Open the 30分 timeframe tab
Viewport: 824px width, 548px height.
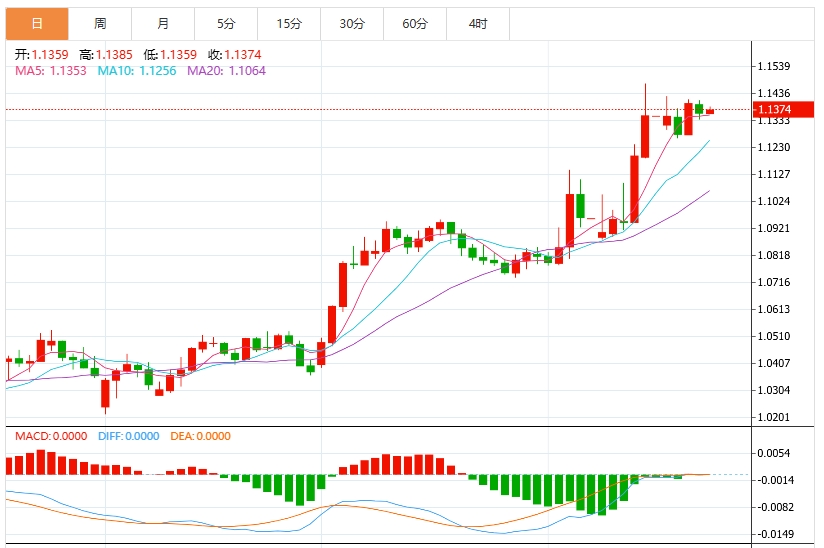tap(352, 24)
